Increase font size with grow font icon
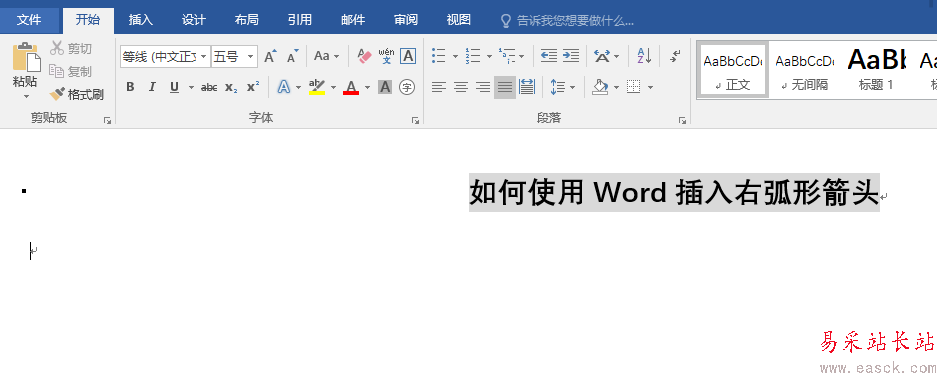The image size is (937, 383). tap(270, 57)
